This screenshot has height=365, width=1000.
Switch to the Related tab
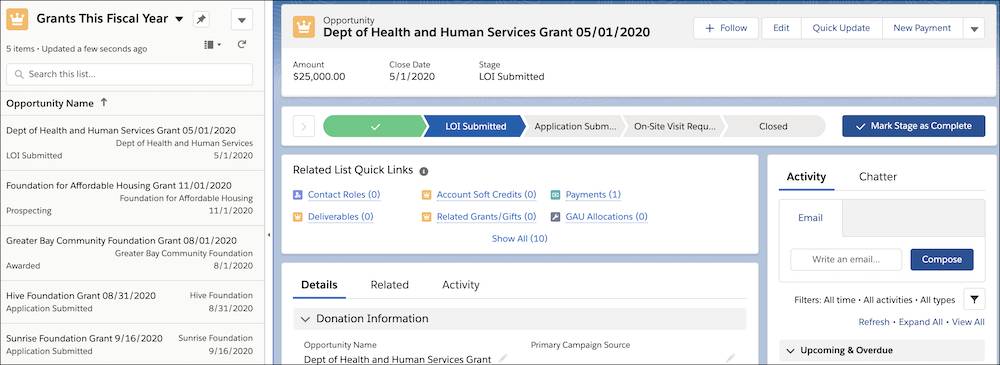[390, 285]
